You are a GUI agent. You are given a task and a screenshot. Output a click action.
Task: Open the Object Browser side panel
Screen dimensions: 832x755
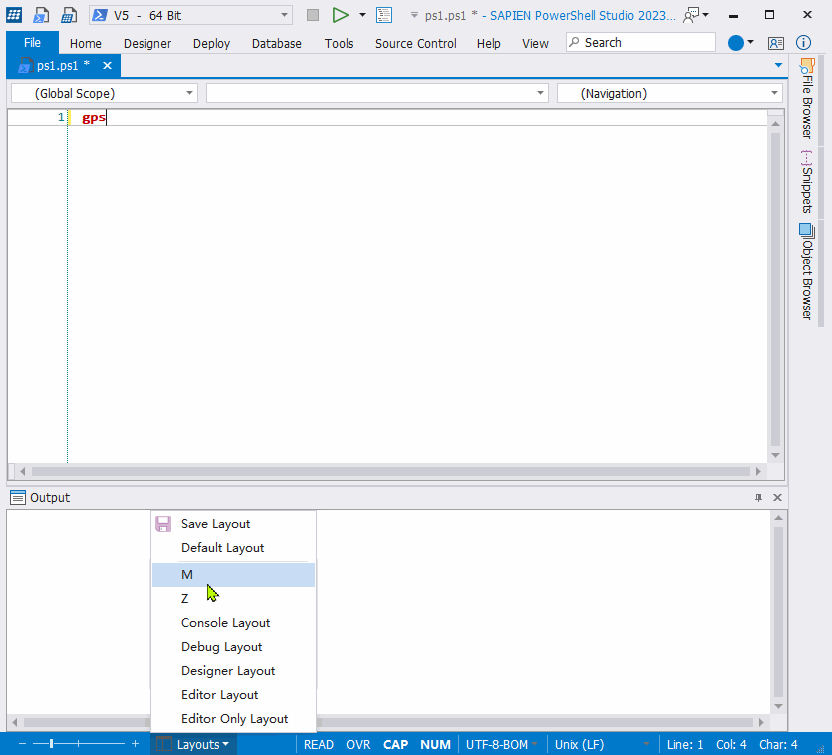(x=806, y=271)
